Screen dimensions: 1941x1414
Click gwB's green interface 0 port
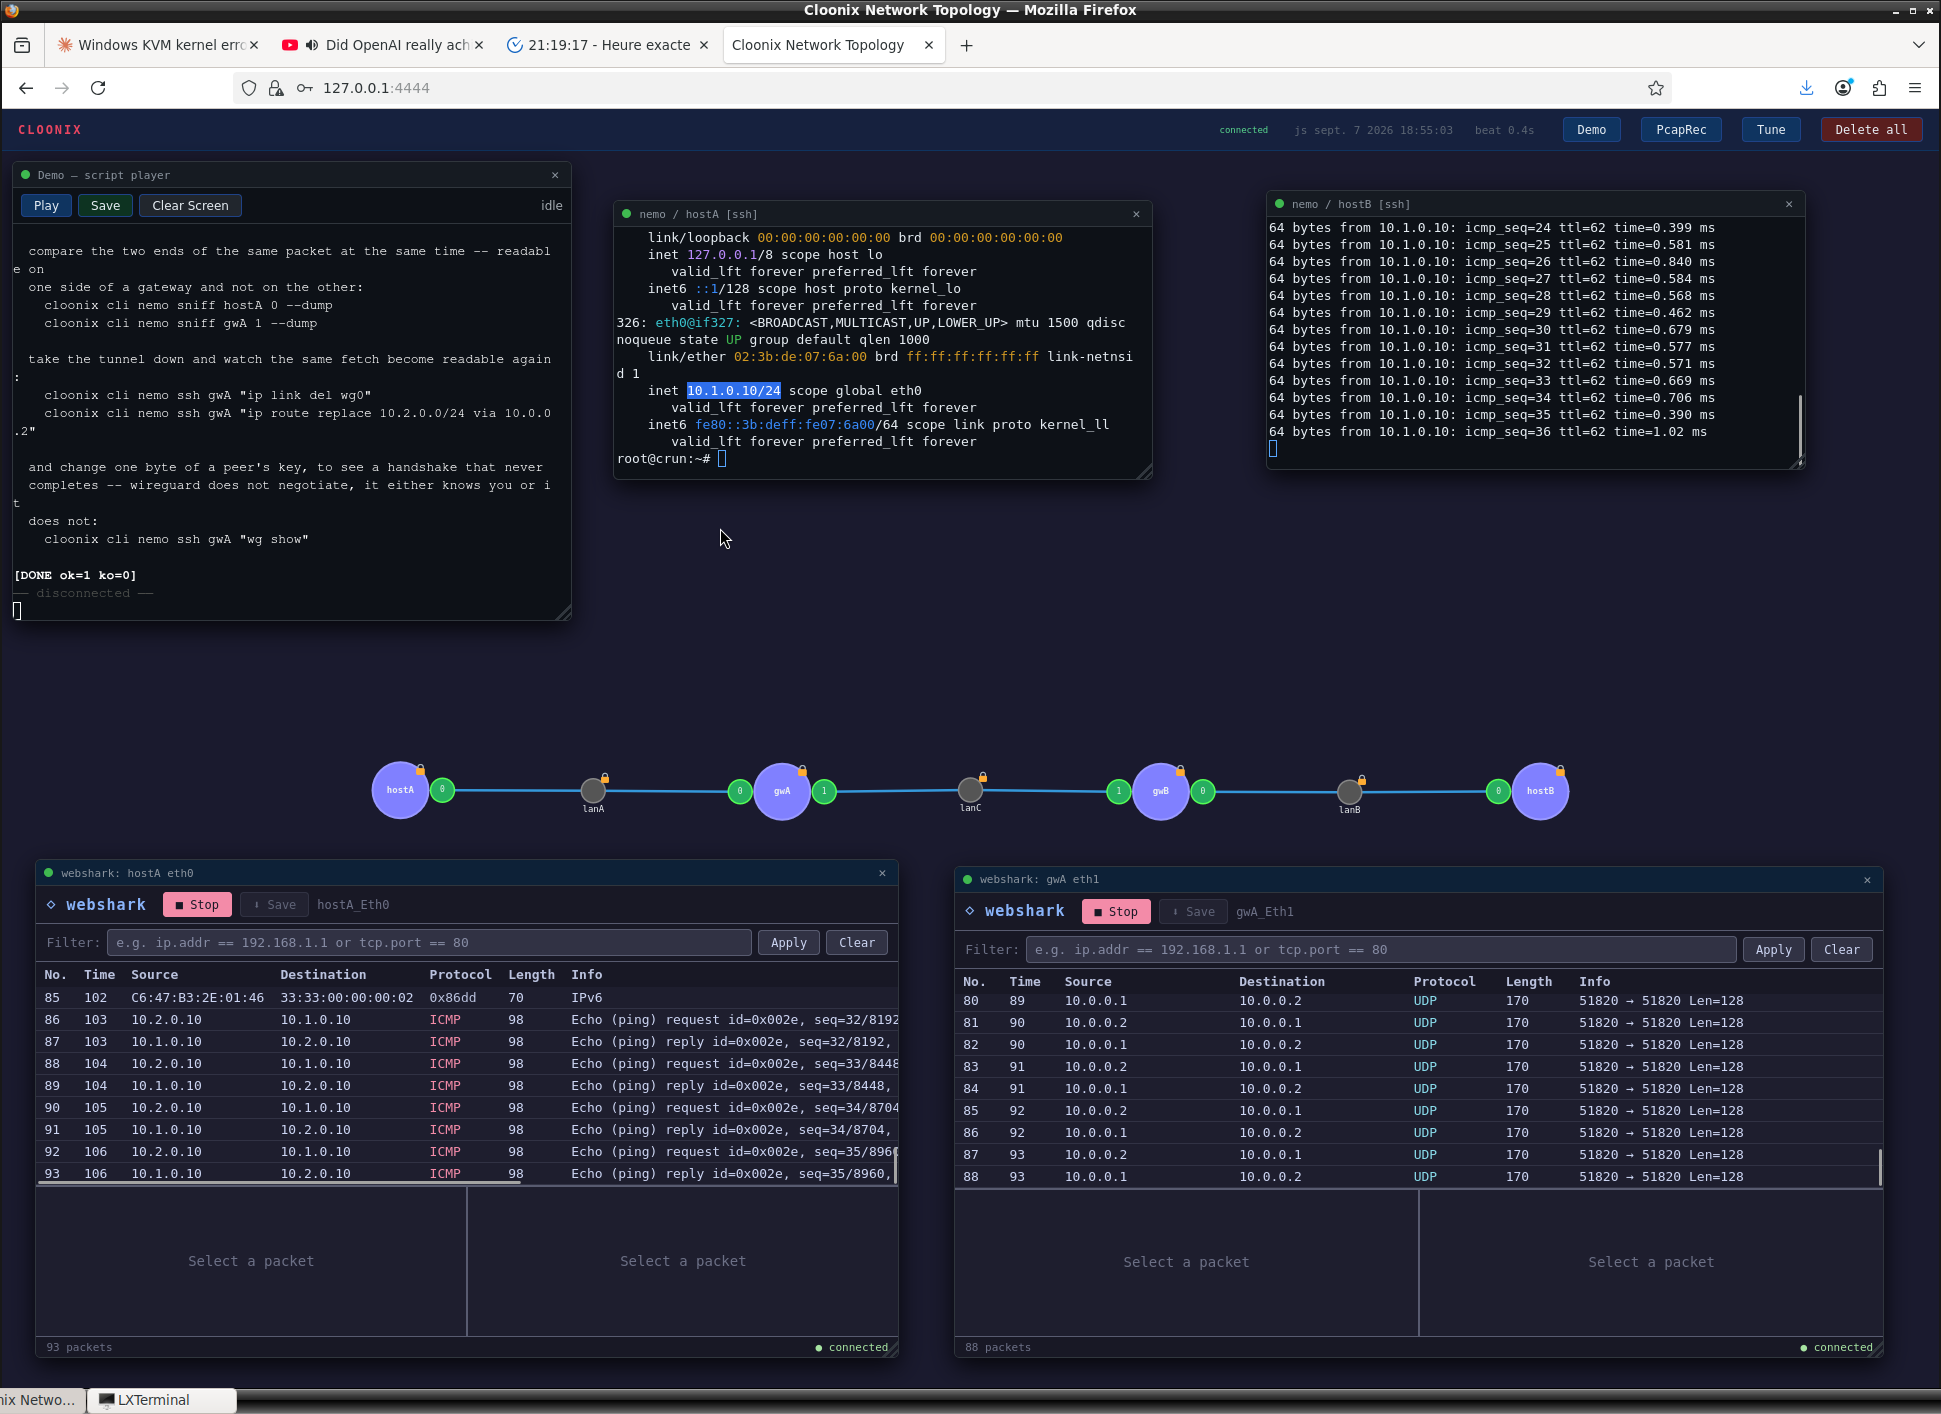[x=1202, y=791]
